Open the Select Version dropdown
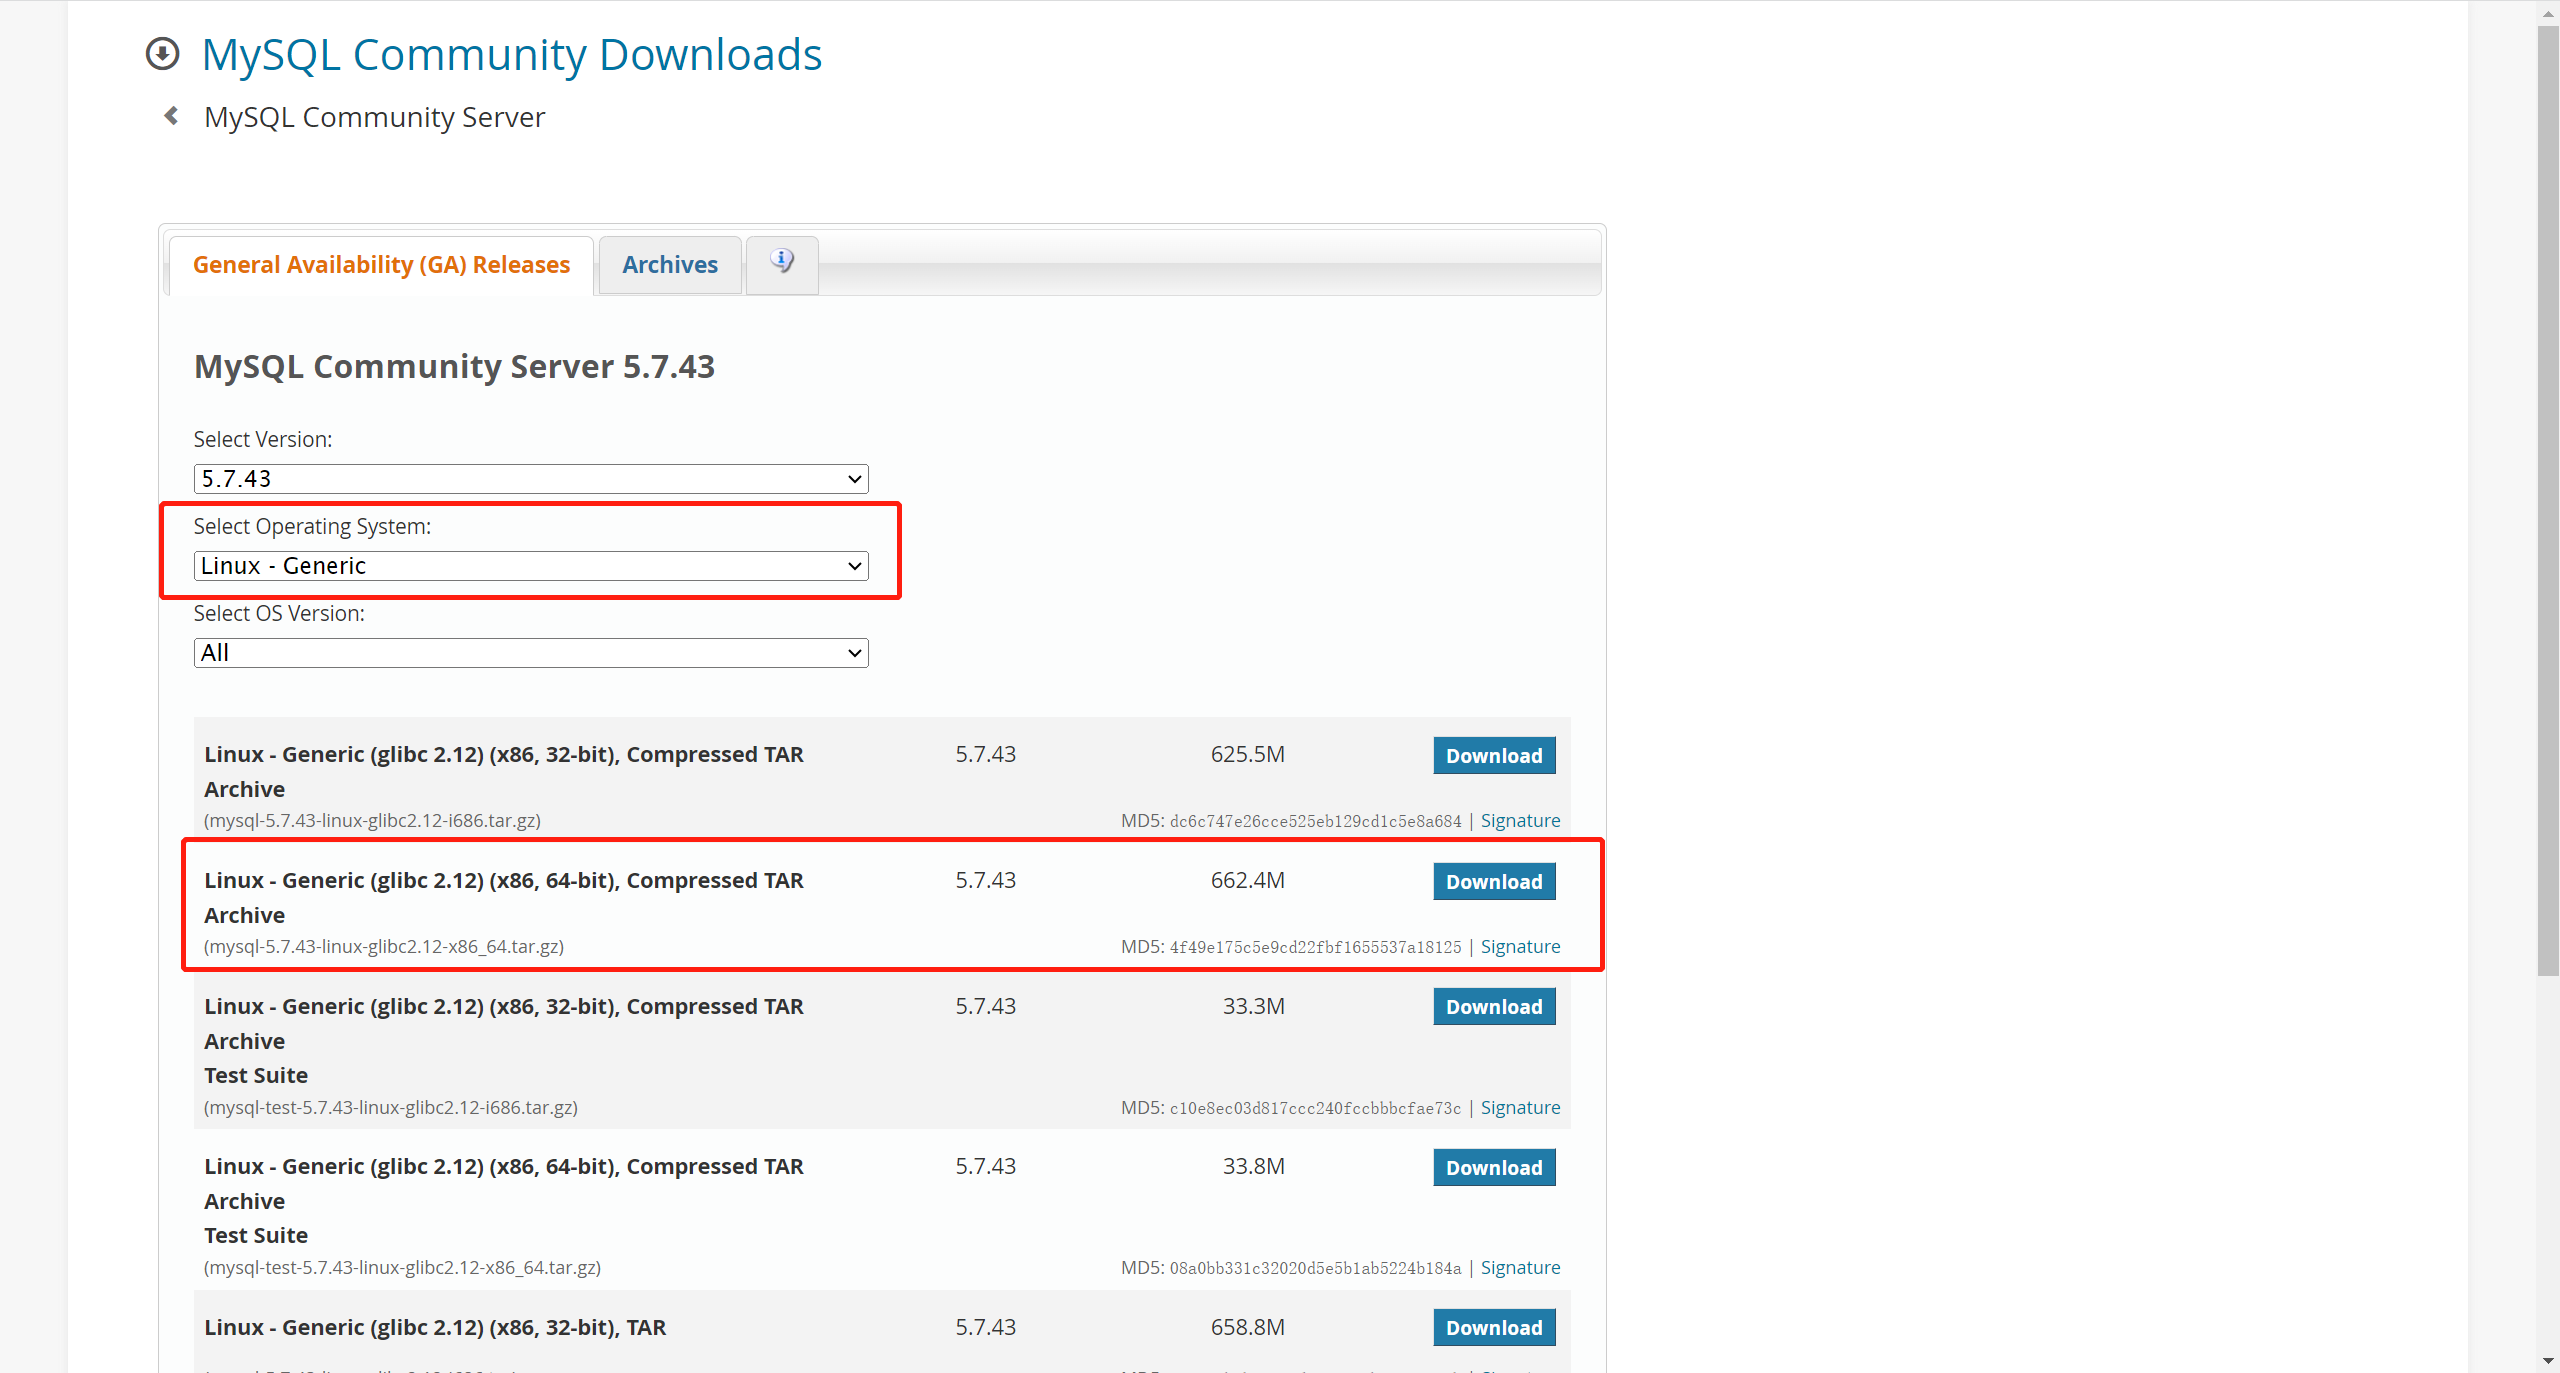Viewport: 2560px width, 1373px height. coord(530,479)
